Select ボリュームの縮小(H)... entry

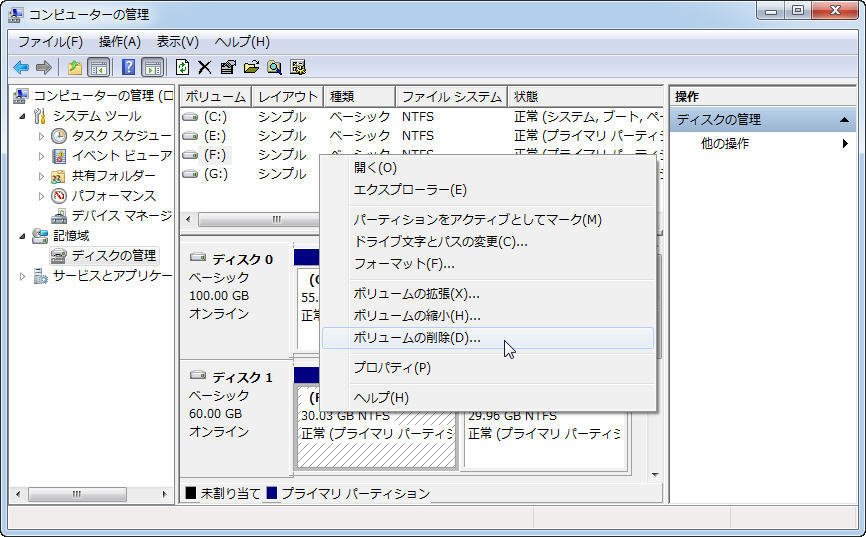(x=489, y=316)
